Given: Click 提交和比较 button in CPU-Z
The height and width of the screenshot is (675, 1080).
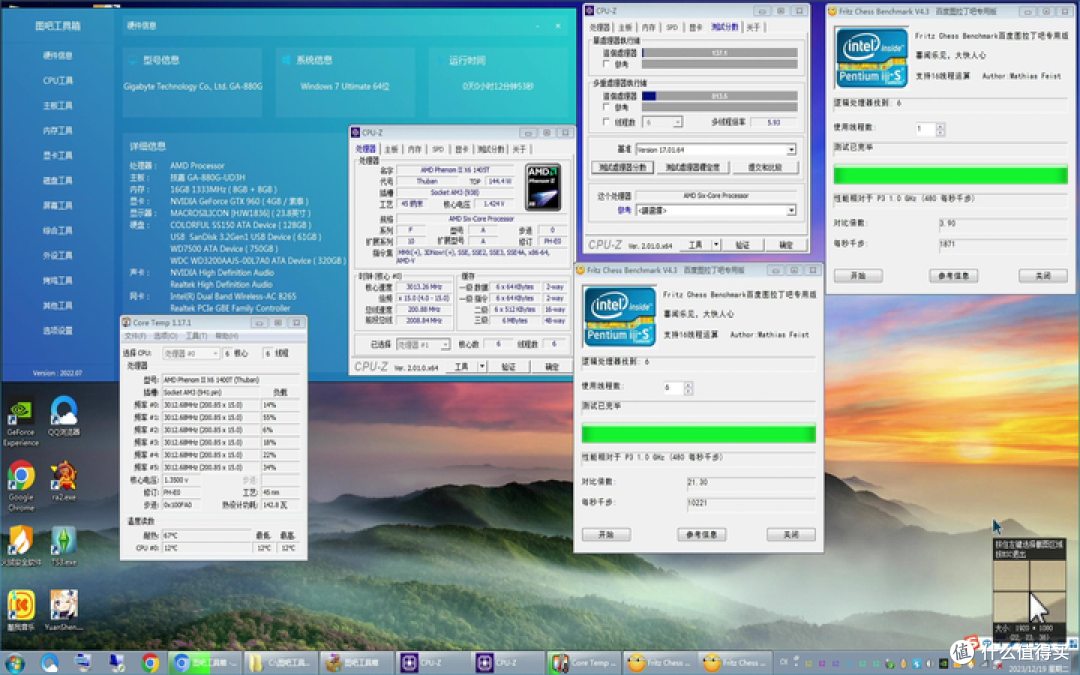Looking at the screenshot, I should pyautogui.click(x=765, y=167).
